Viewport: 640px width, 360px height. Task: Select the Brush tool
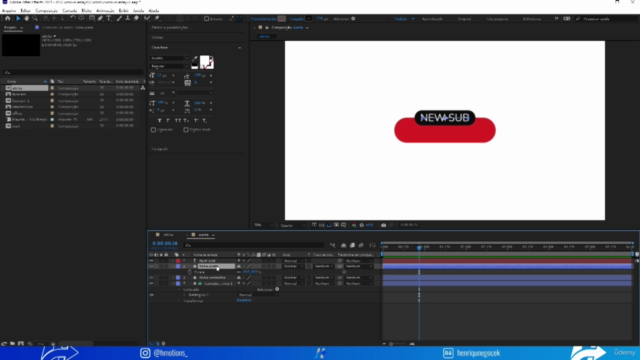click(119, 18)
